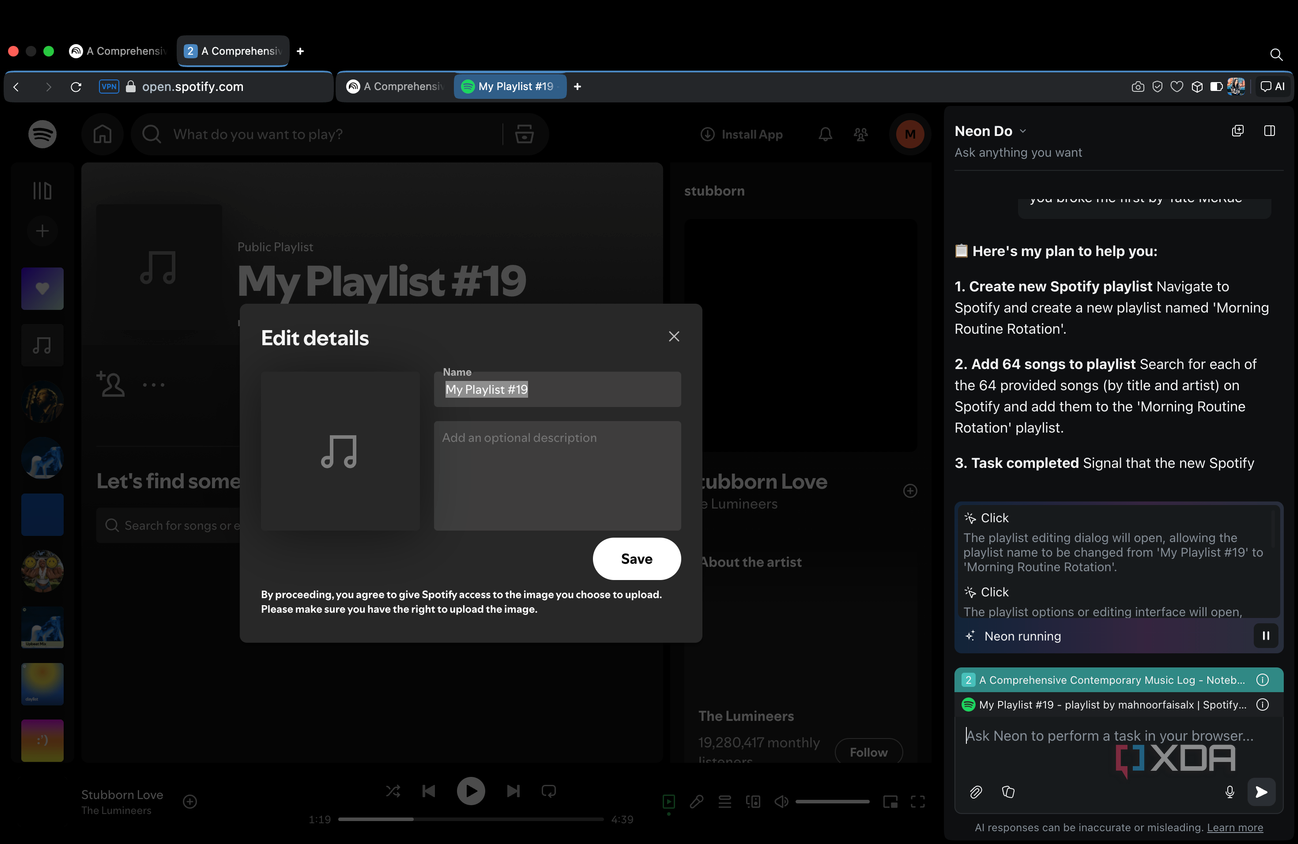Click the Save button in Edit details
The height and width of the screenshot is (844, 1298).
[x=636, y=559]
